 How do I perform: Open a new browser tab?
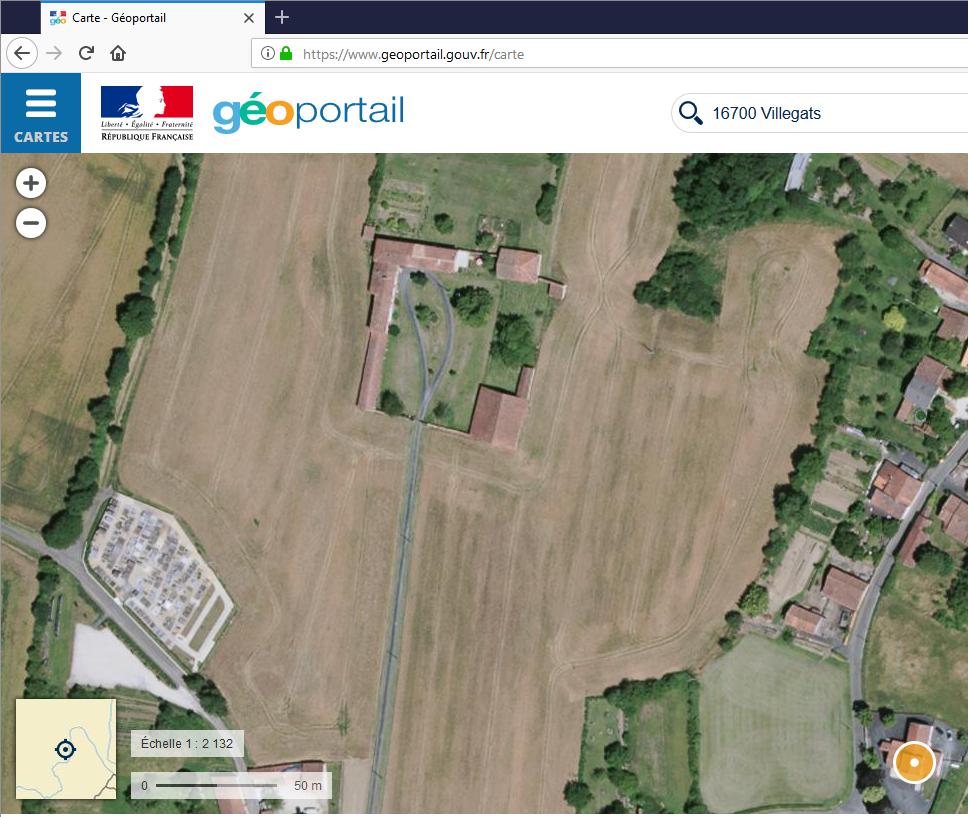pos(282,17)
